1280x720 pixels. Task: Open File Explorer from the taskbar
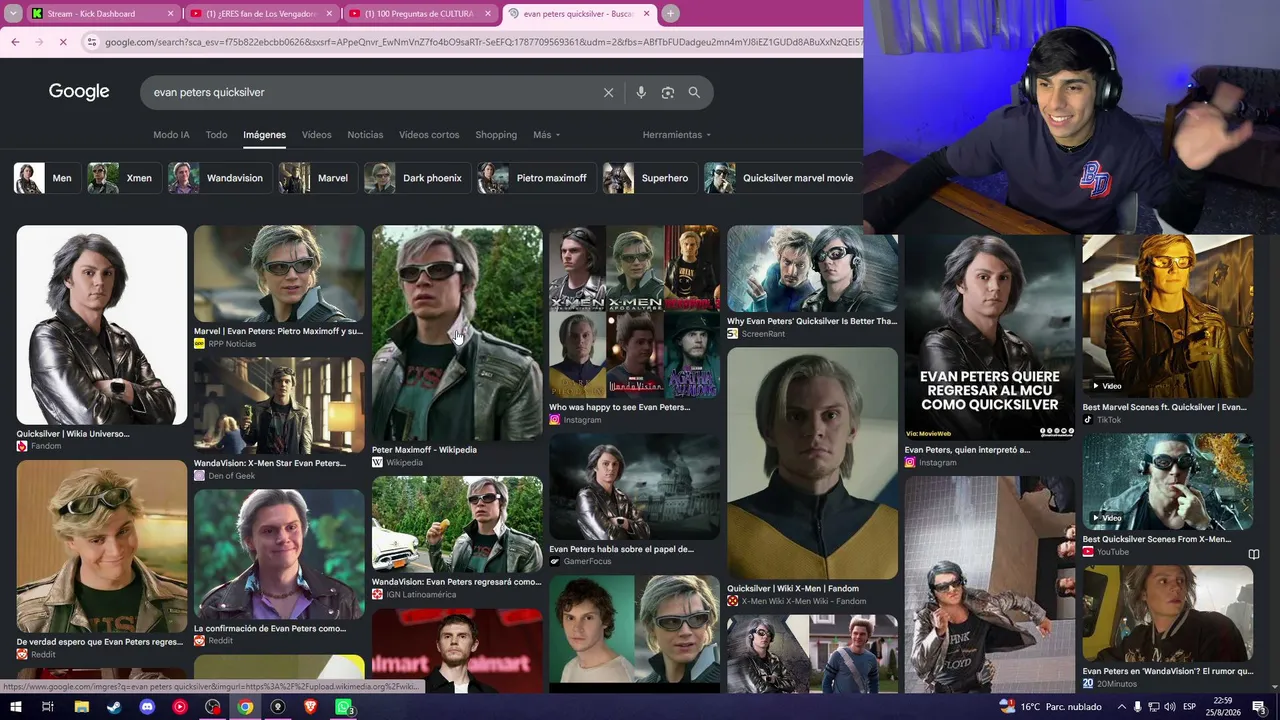[82, 707]
